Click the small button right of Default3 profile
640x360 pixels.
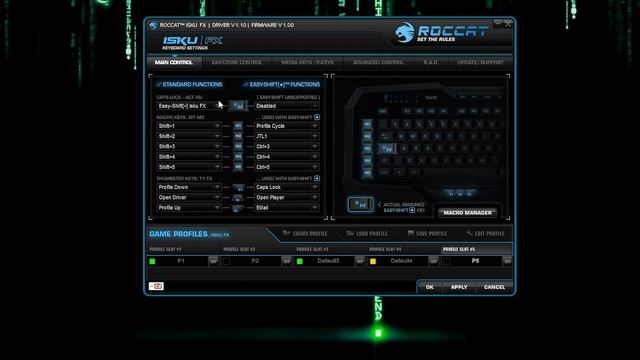(360, 261)
